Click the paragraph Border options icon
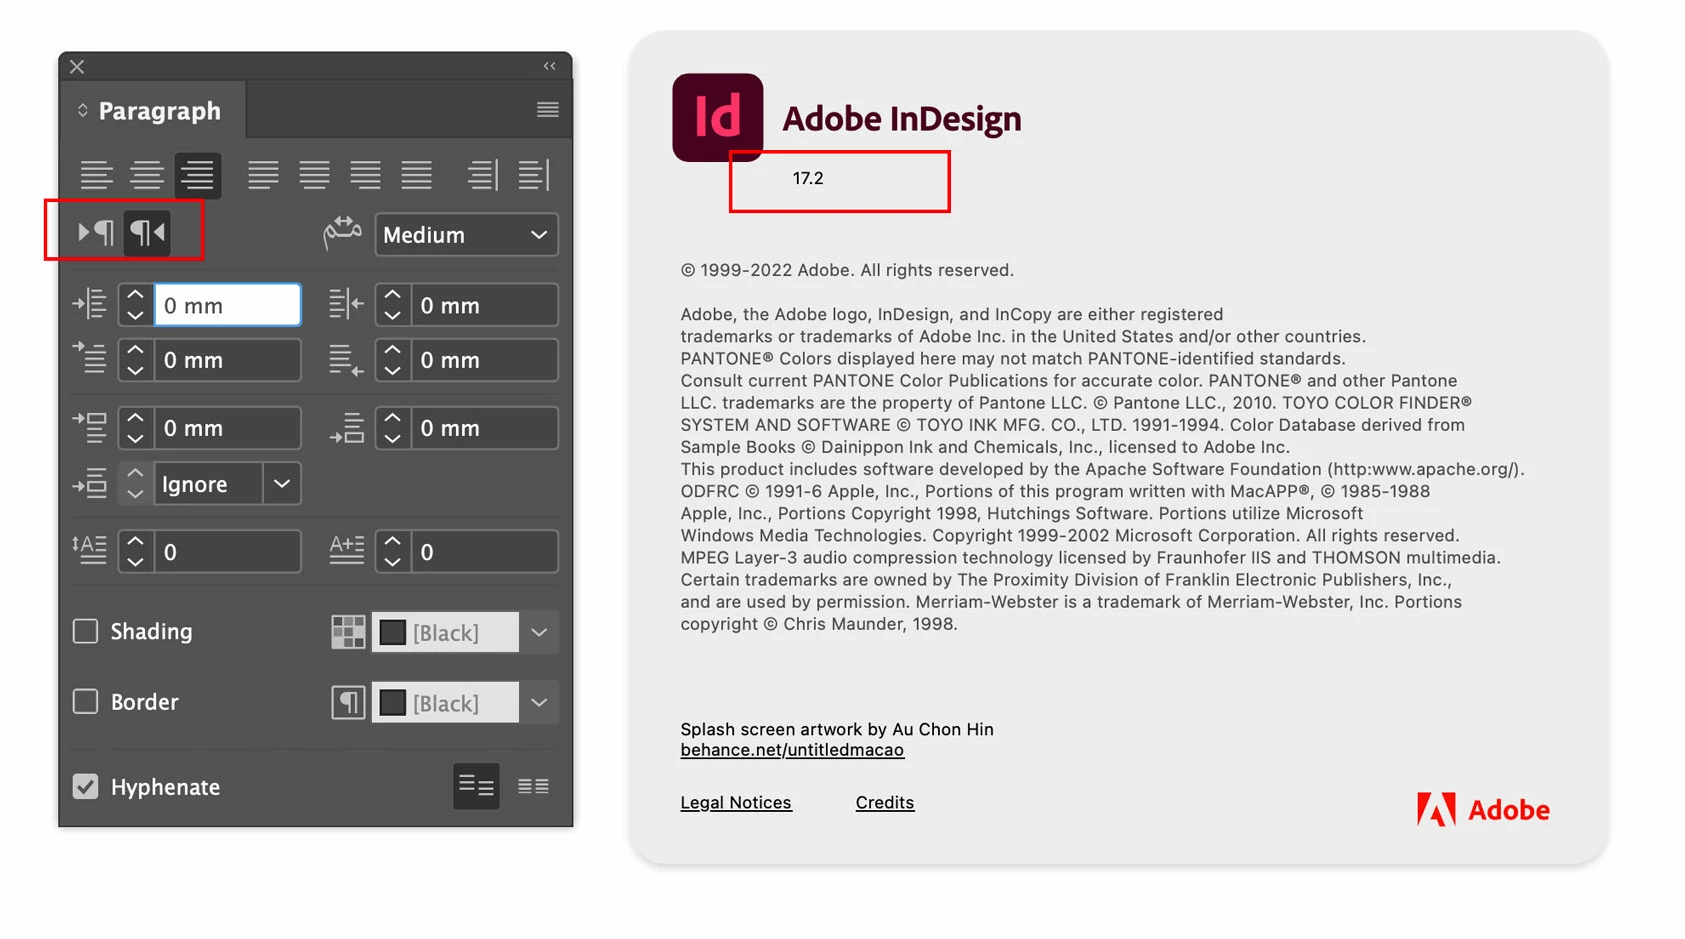This screenshot has height=939, width=1685. click(x=348, y=702)
